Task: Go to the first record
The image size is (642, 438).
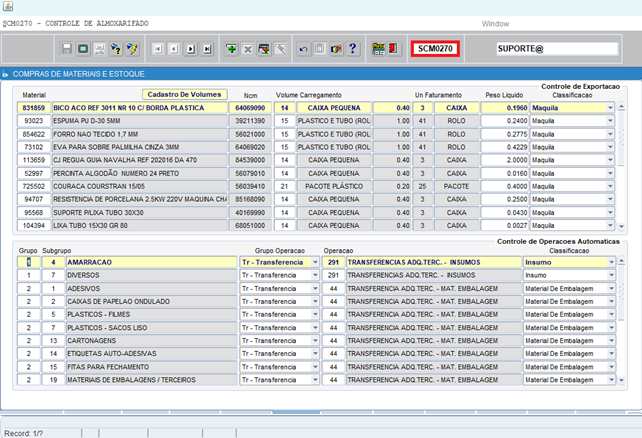Action: click(158, 48)
